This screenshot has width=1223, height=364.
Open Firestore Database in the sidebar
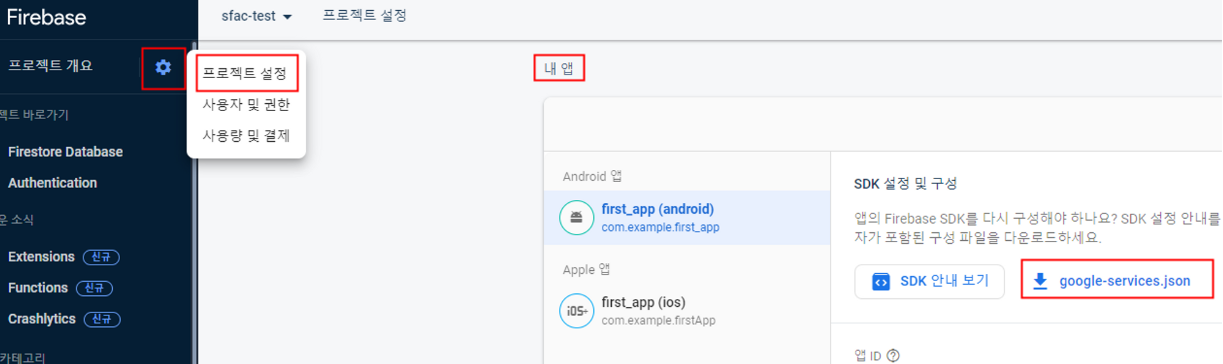(65, 152)
